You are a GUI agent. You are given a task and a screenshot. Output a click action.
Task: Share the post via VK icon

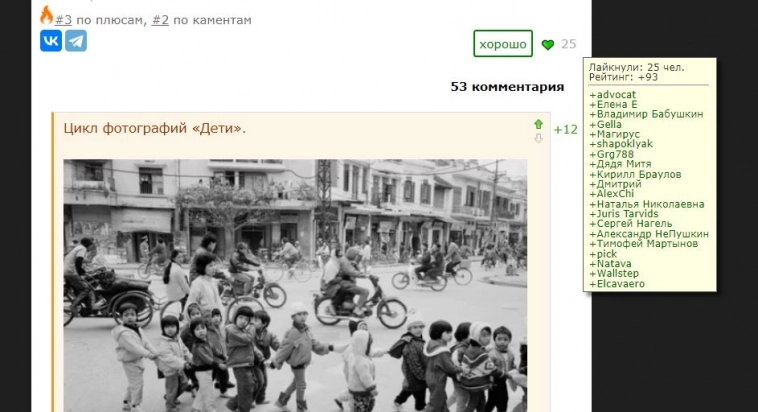(x=51, y=41)
